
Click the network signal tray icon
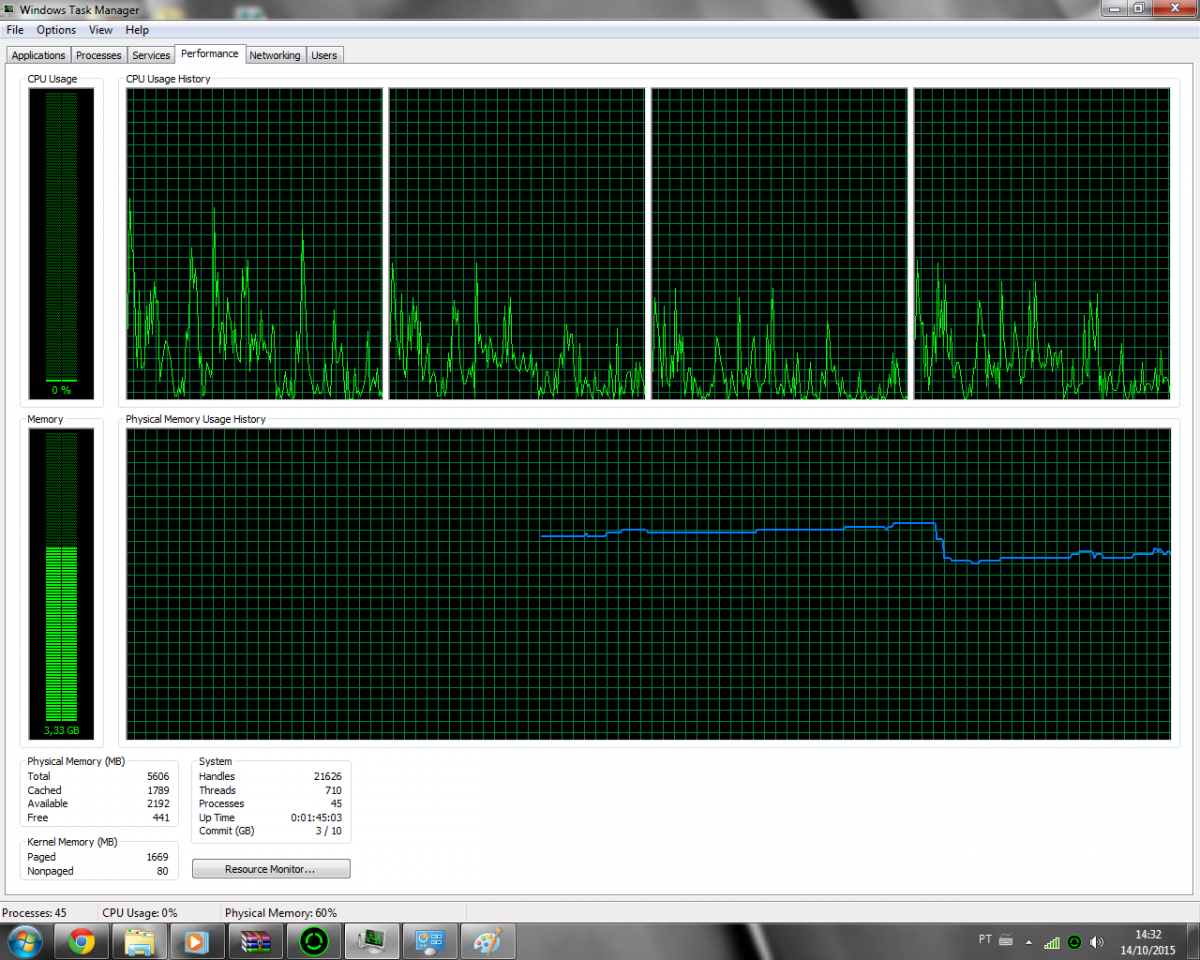click(1051, 942)
